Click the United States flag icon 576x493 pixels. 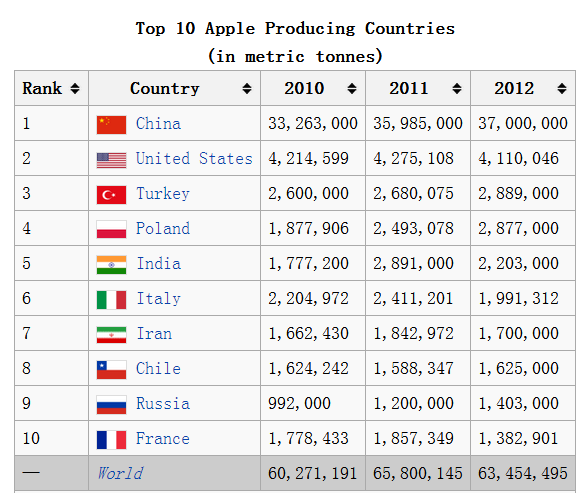111,160
